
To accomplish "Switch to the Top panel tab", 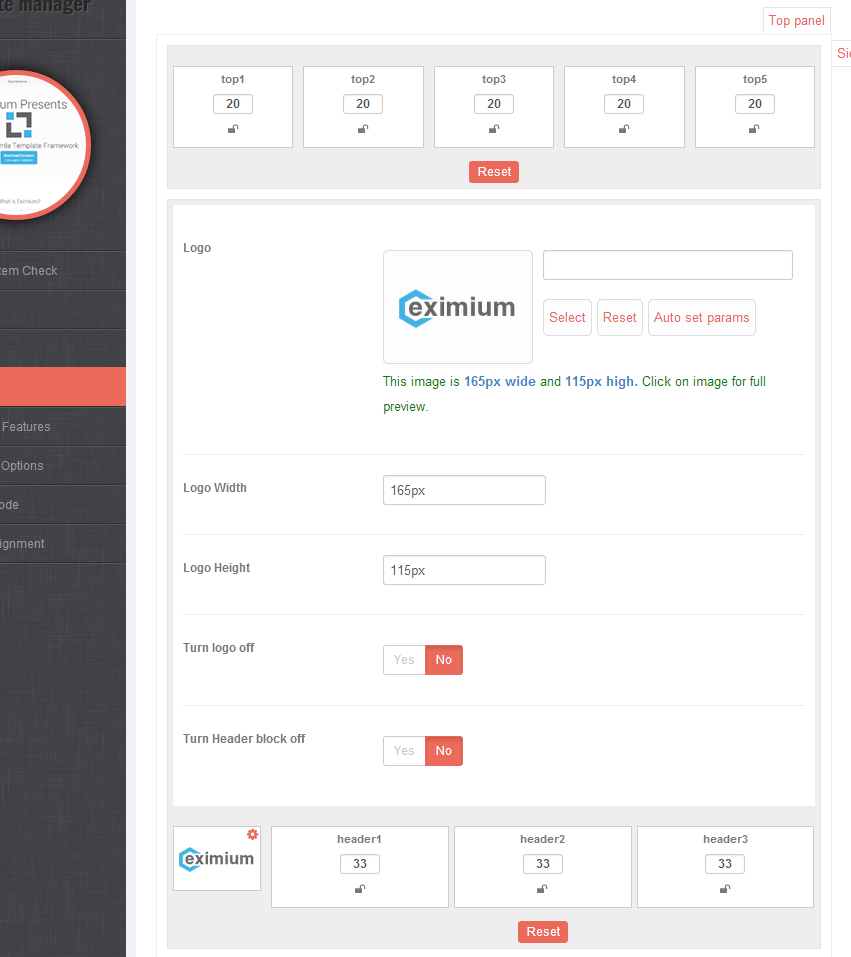I will [x=797, y=20].
